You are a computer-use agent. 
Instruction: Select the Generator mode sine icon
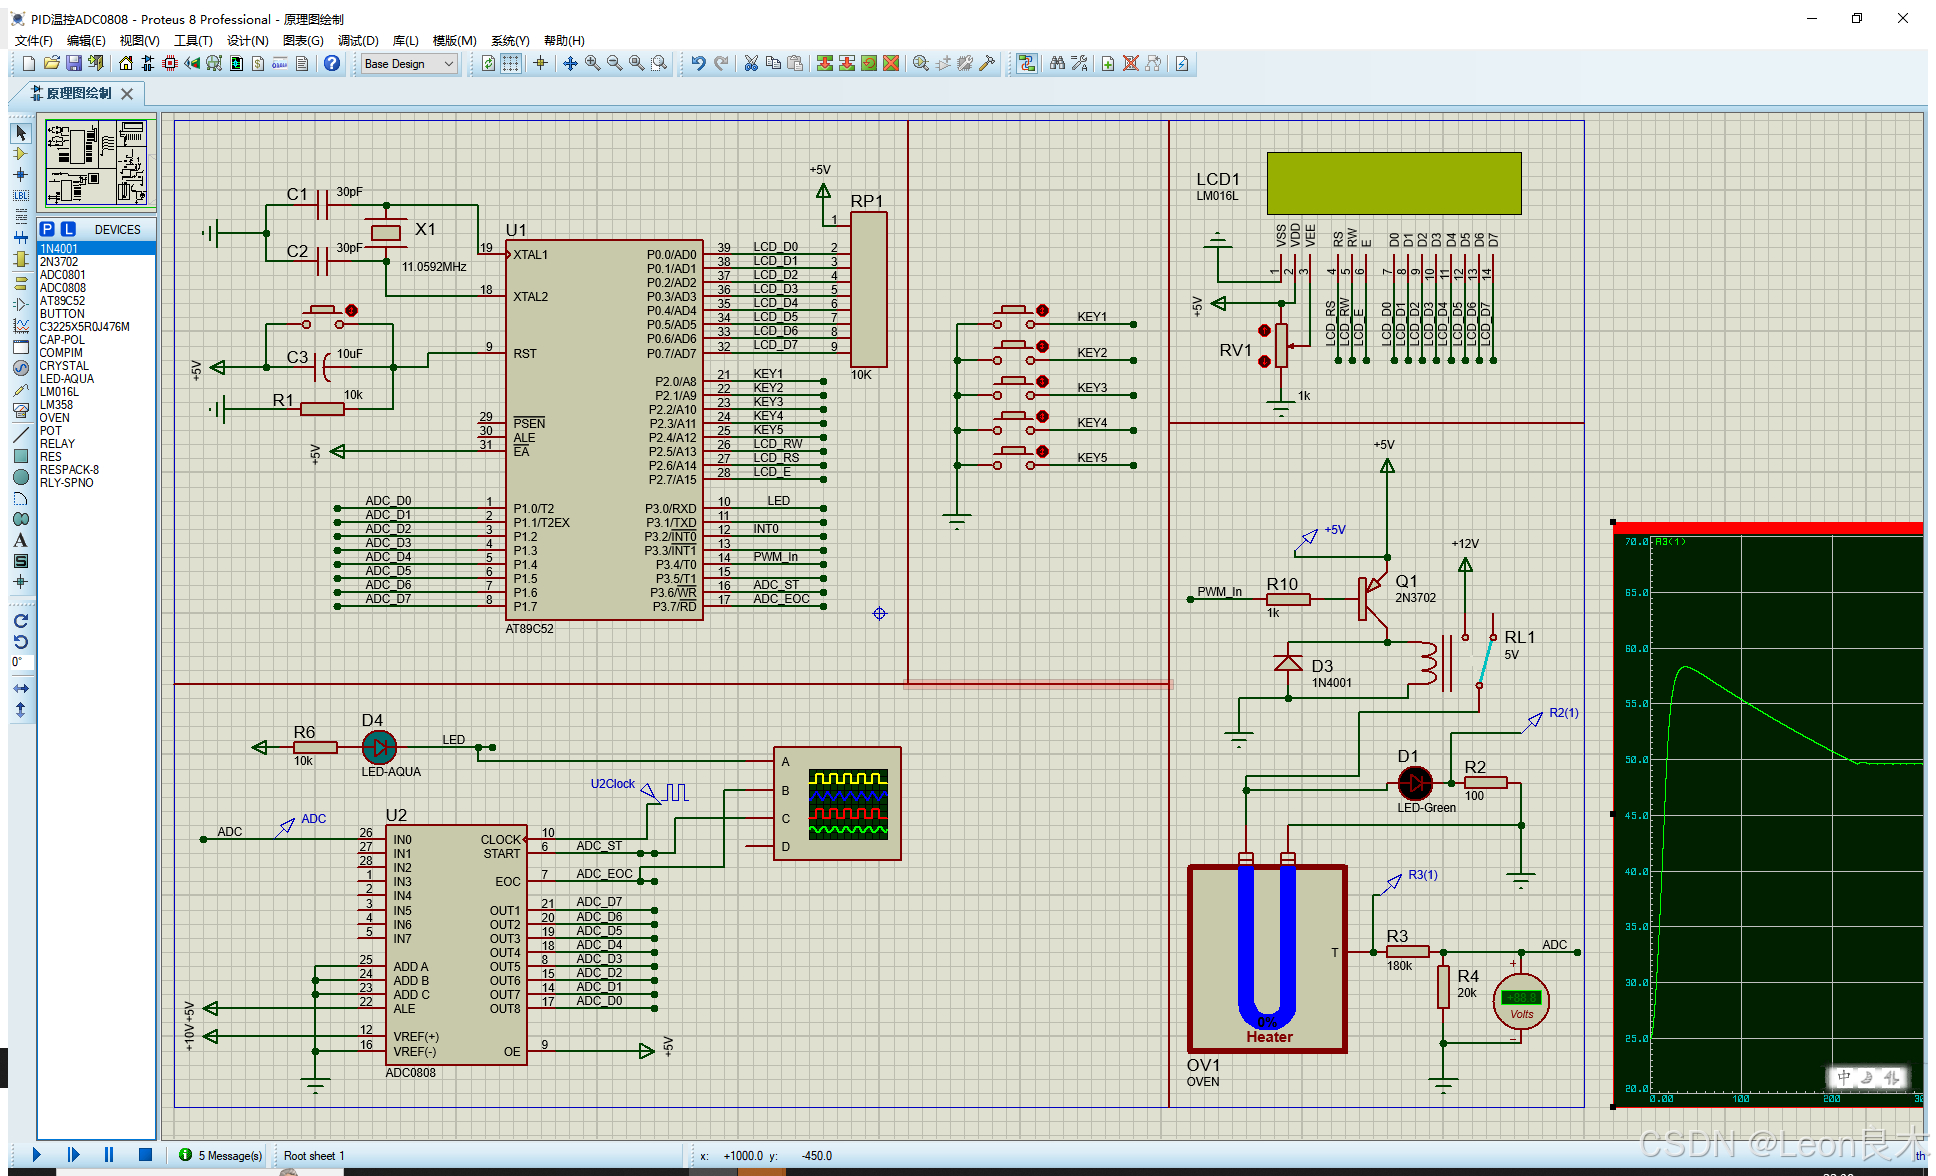tap(20, 368)
